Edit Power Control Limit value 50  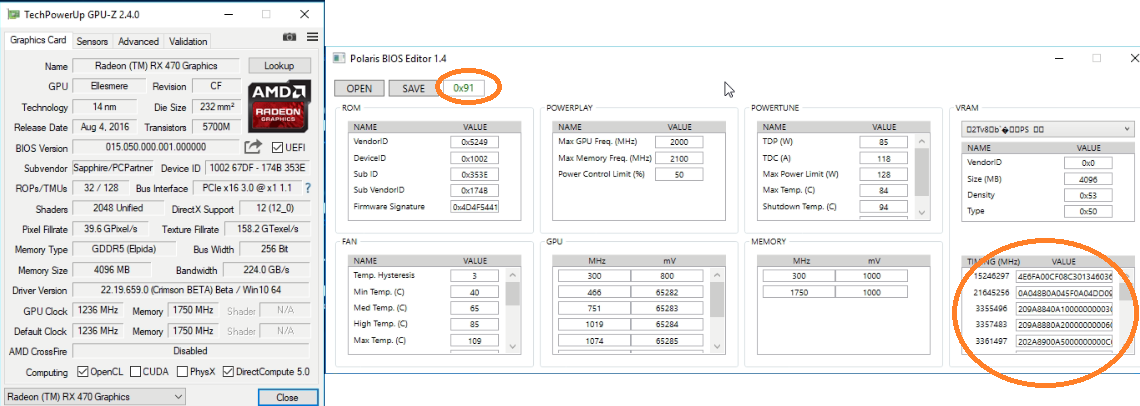pyautogui.click(x=679, y=175)
